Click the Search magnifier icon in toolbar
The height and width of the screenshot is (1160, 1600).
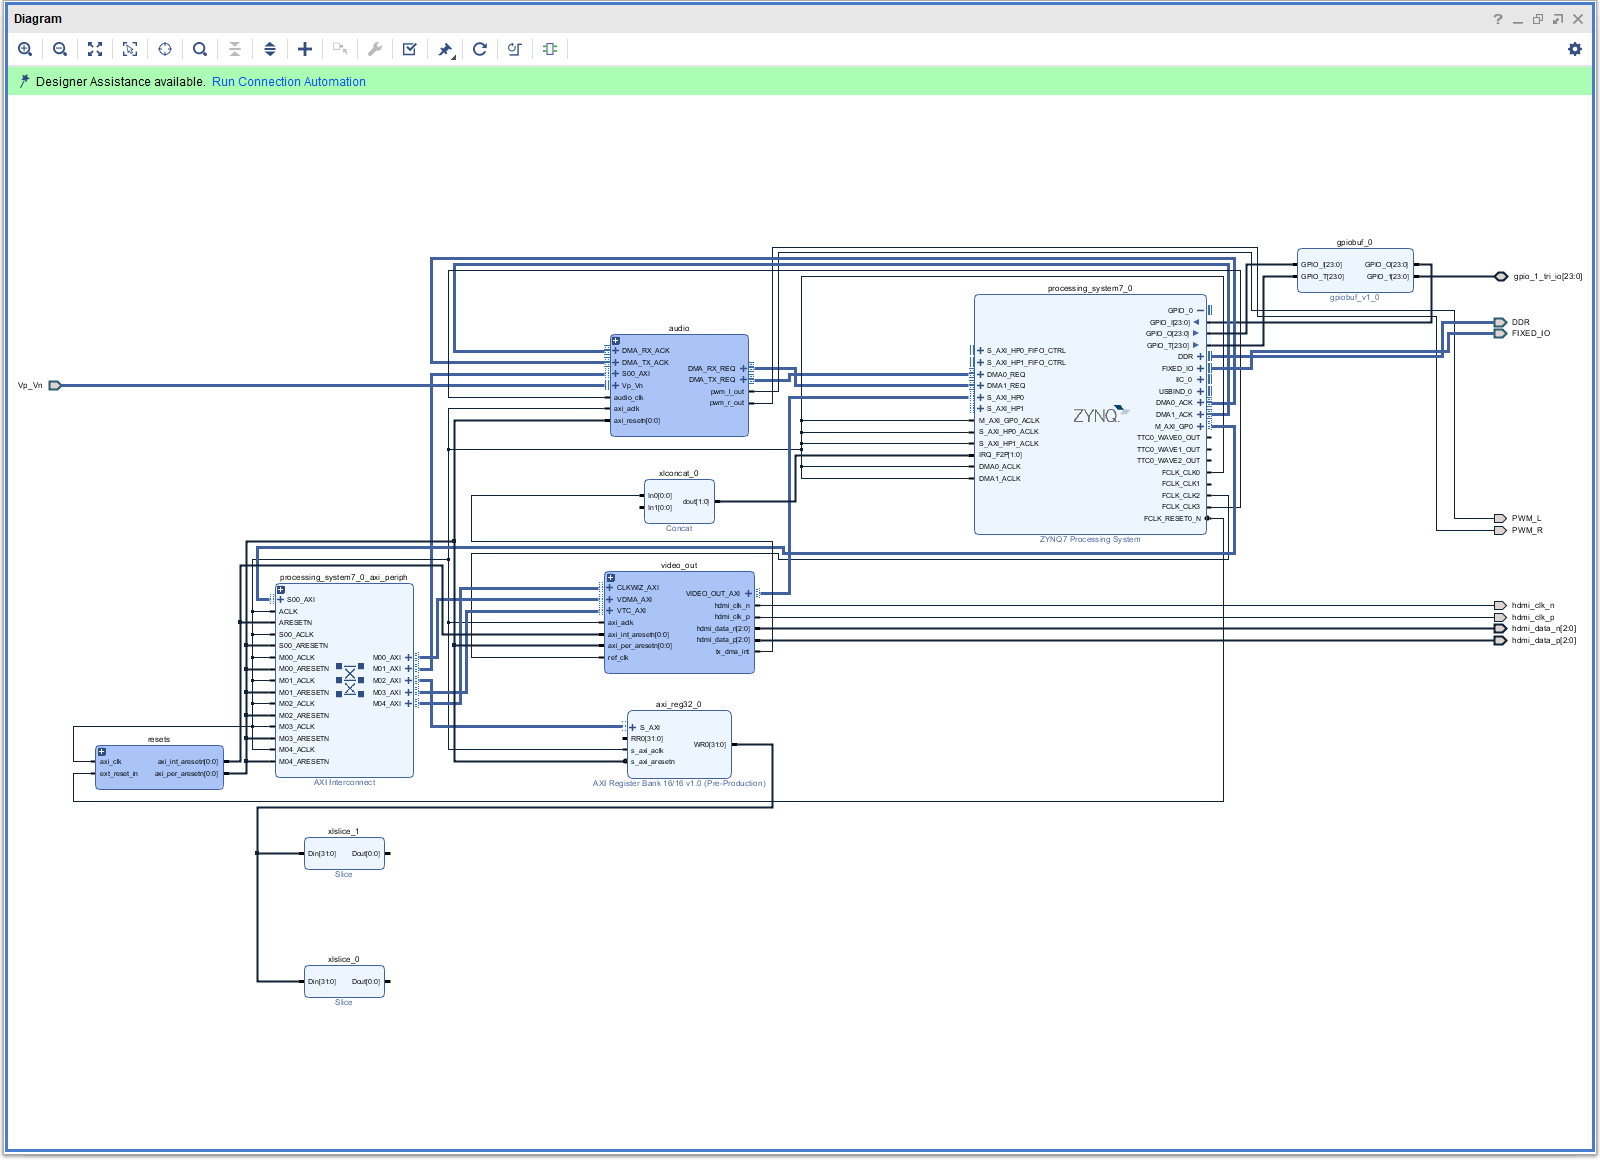[x=200, y=49]
